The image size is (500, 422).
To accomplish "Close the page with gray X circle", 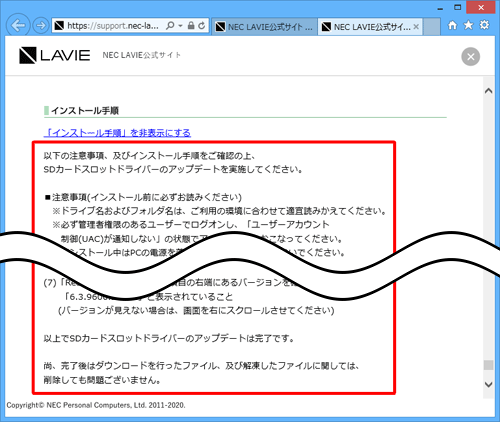I will click(471, 57).
